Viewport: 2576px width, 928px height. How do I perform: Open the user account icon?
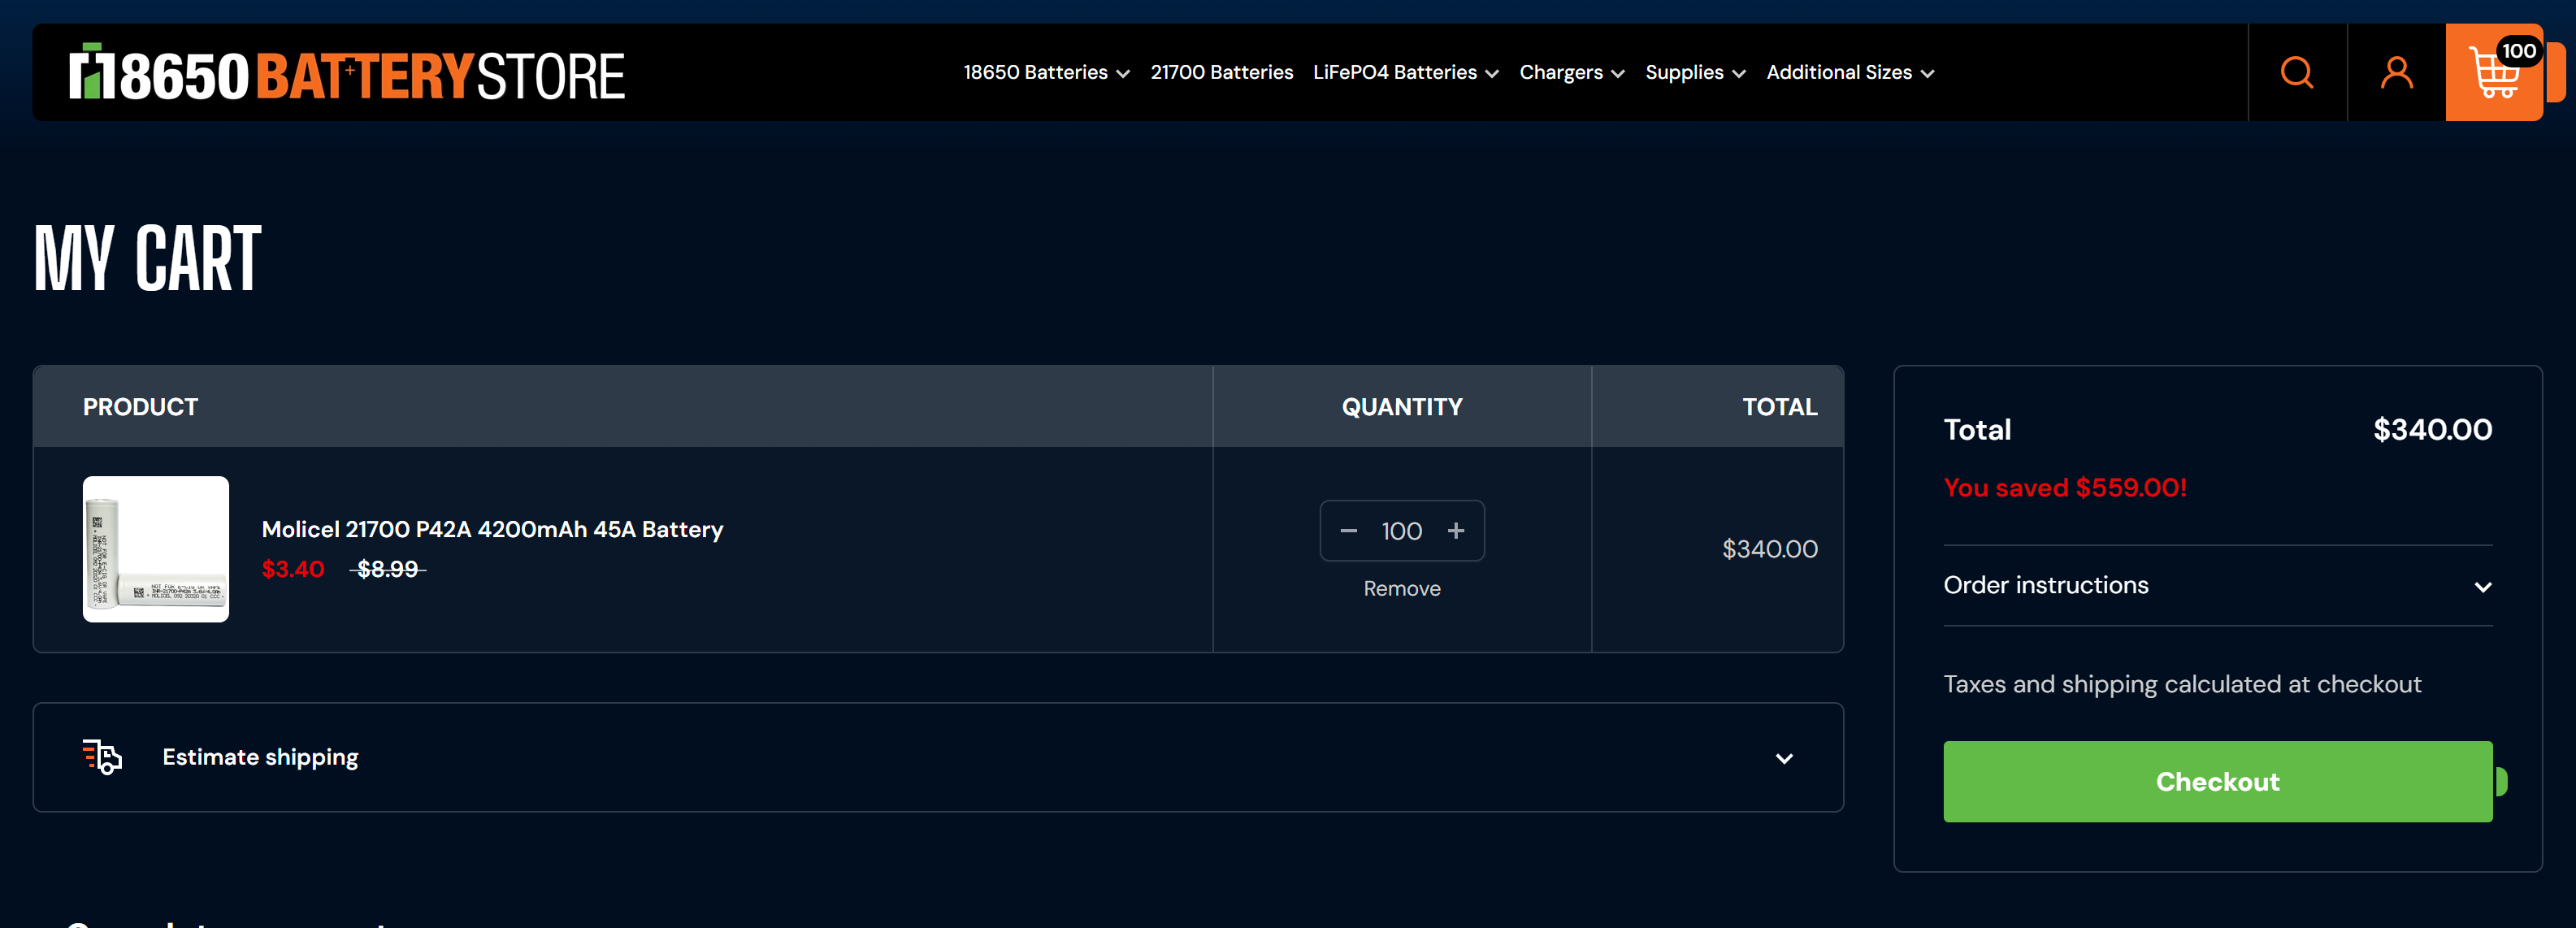(2396, 72)
